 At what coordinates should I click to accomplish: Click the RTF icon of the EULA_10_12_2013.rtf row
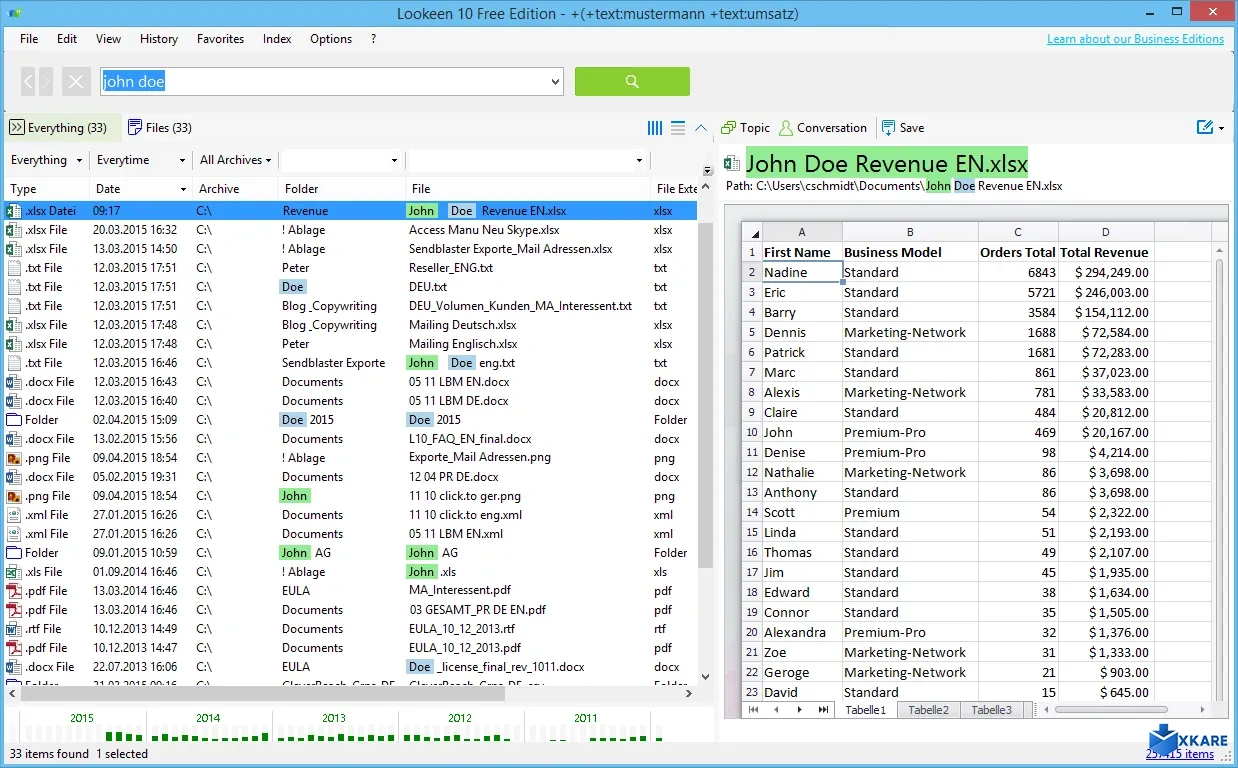(x=14, y=629)
